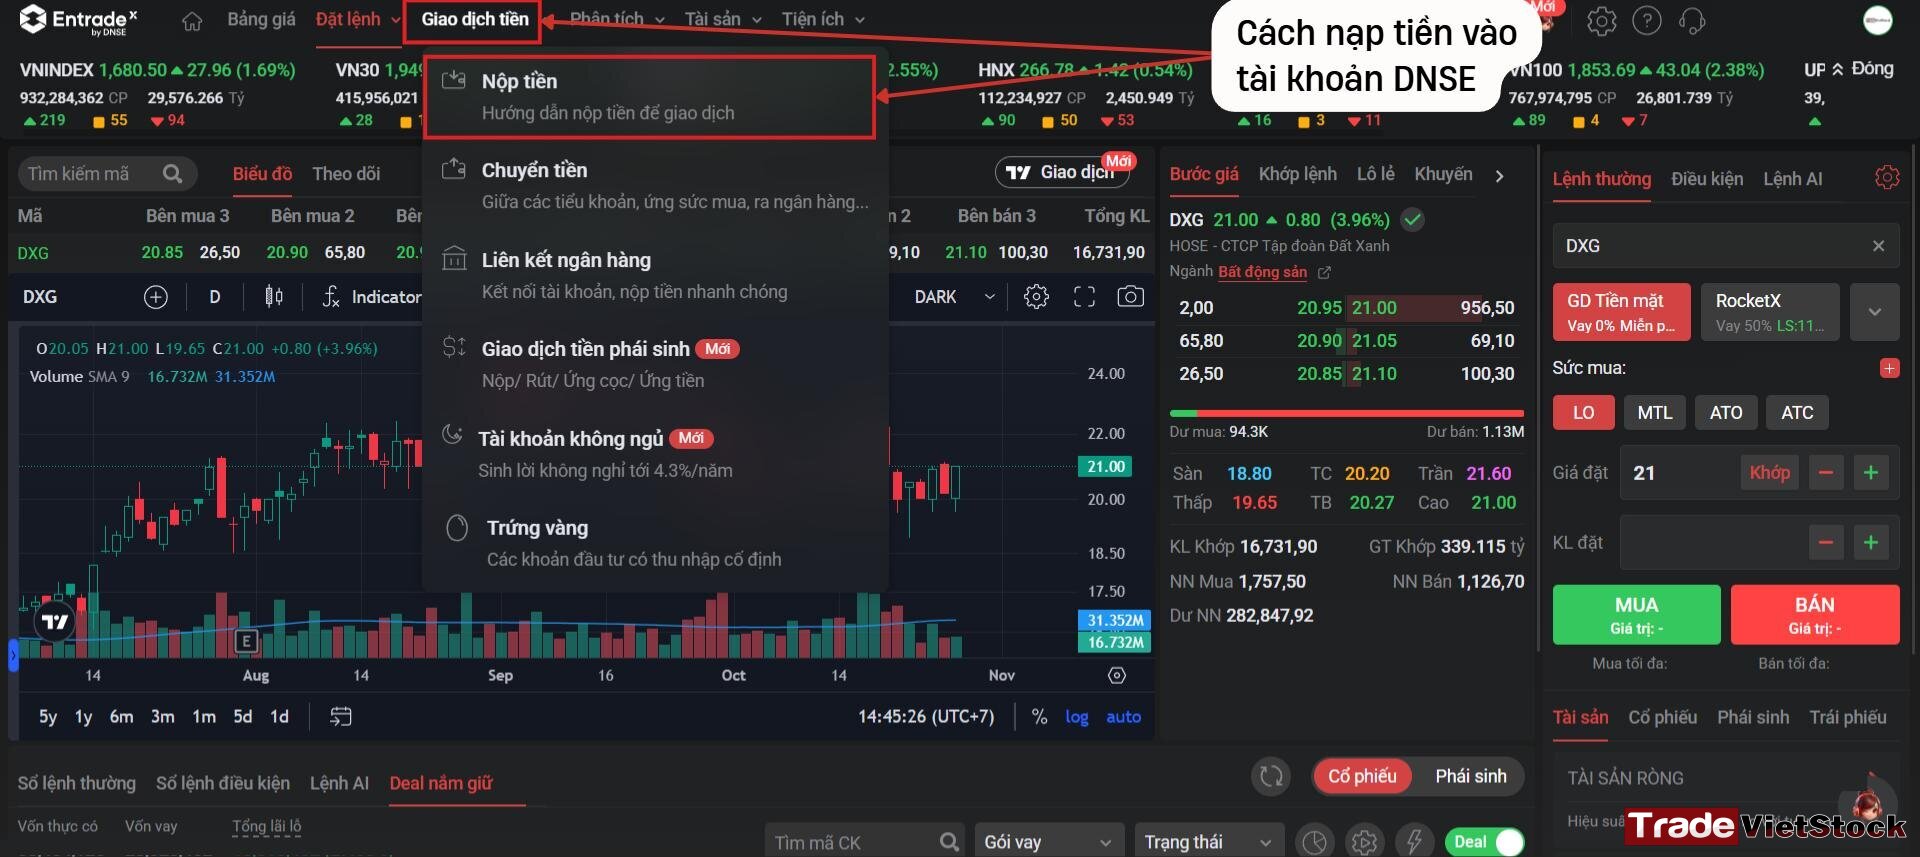This screenshot has width=1920, height=857.
Task: Add buying power with red plus icon
Action: pos(1889,368)
